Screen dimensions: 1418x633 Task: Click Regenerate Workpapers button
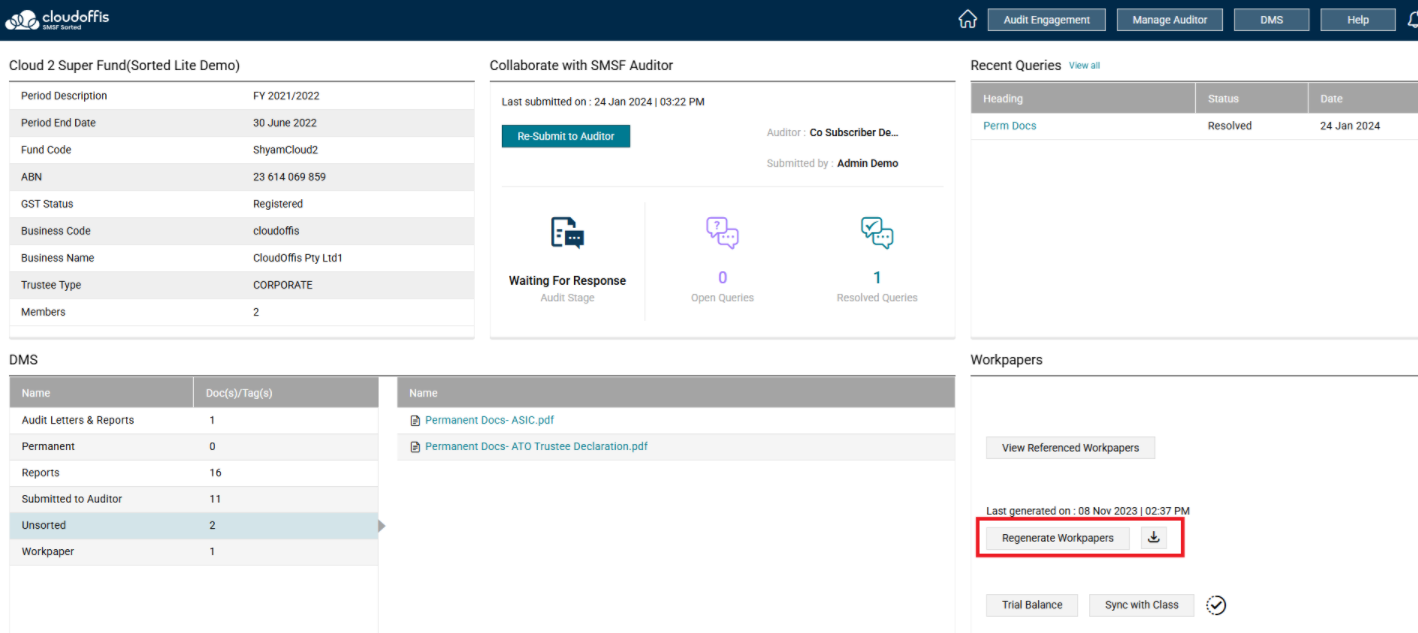(x=1057, y=538)
